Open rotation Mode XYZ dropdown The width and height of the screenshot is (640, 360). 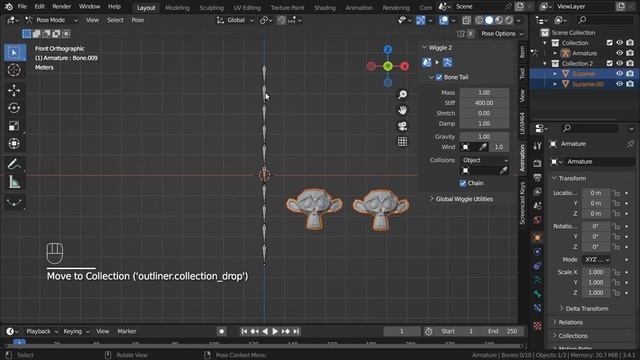pos(596,260)
